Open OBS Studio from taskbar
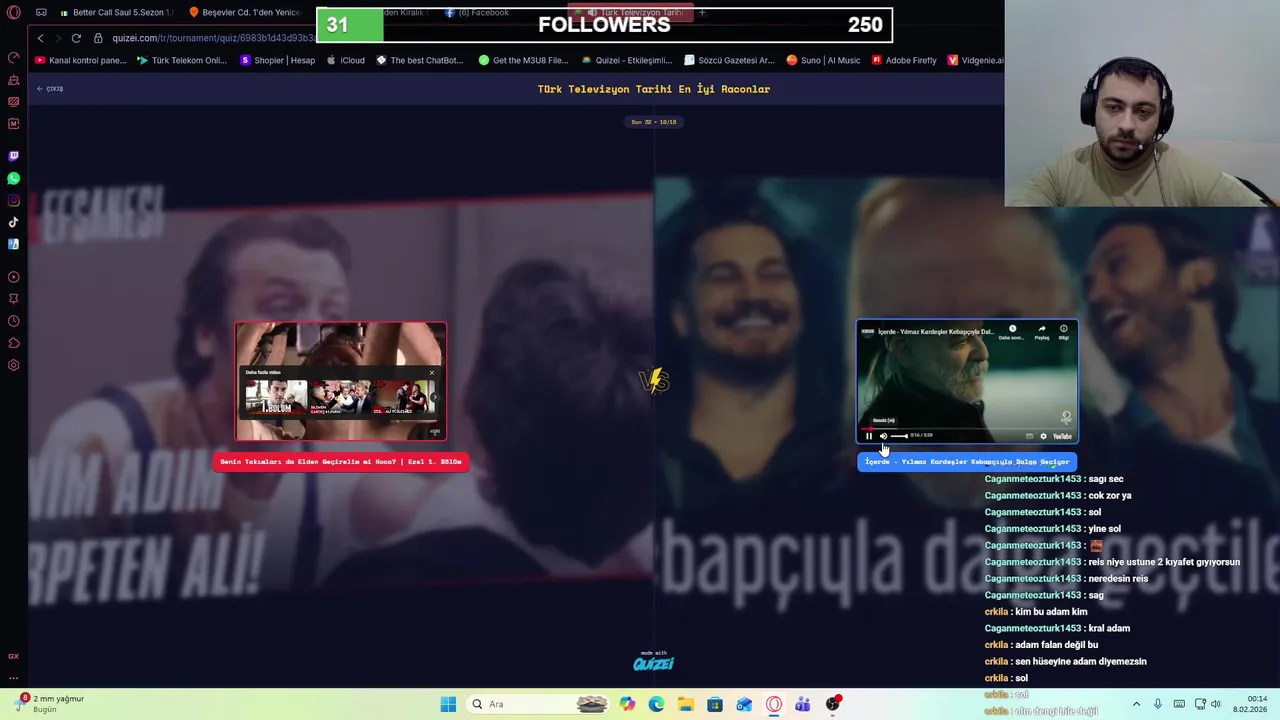 tap(832, 704)
